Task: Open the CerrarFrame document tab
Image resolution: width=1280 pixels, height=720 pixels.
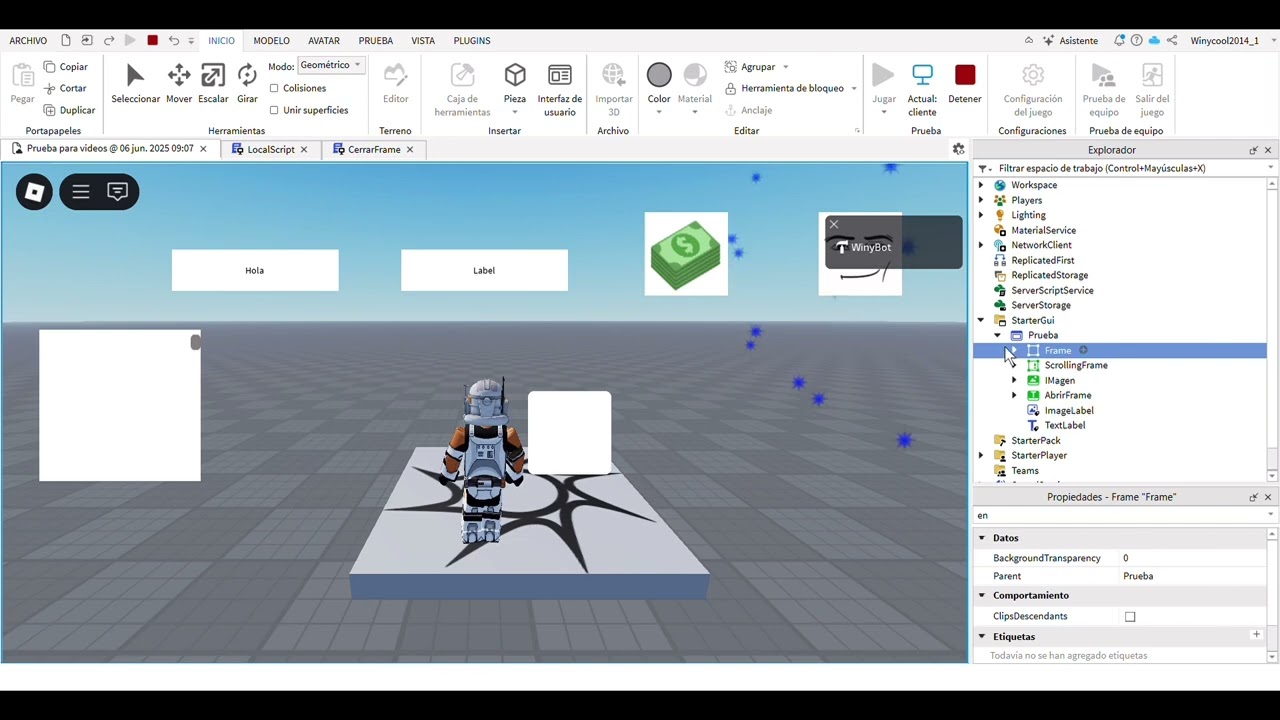Action: [373, 149]
